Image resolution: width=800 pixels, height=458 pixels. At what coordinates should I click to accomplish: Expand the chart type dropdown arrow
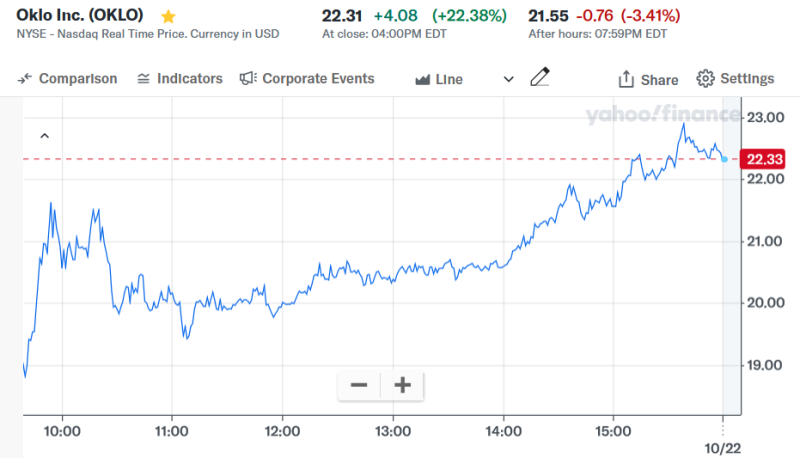(508, 78)
